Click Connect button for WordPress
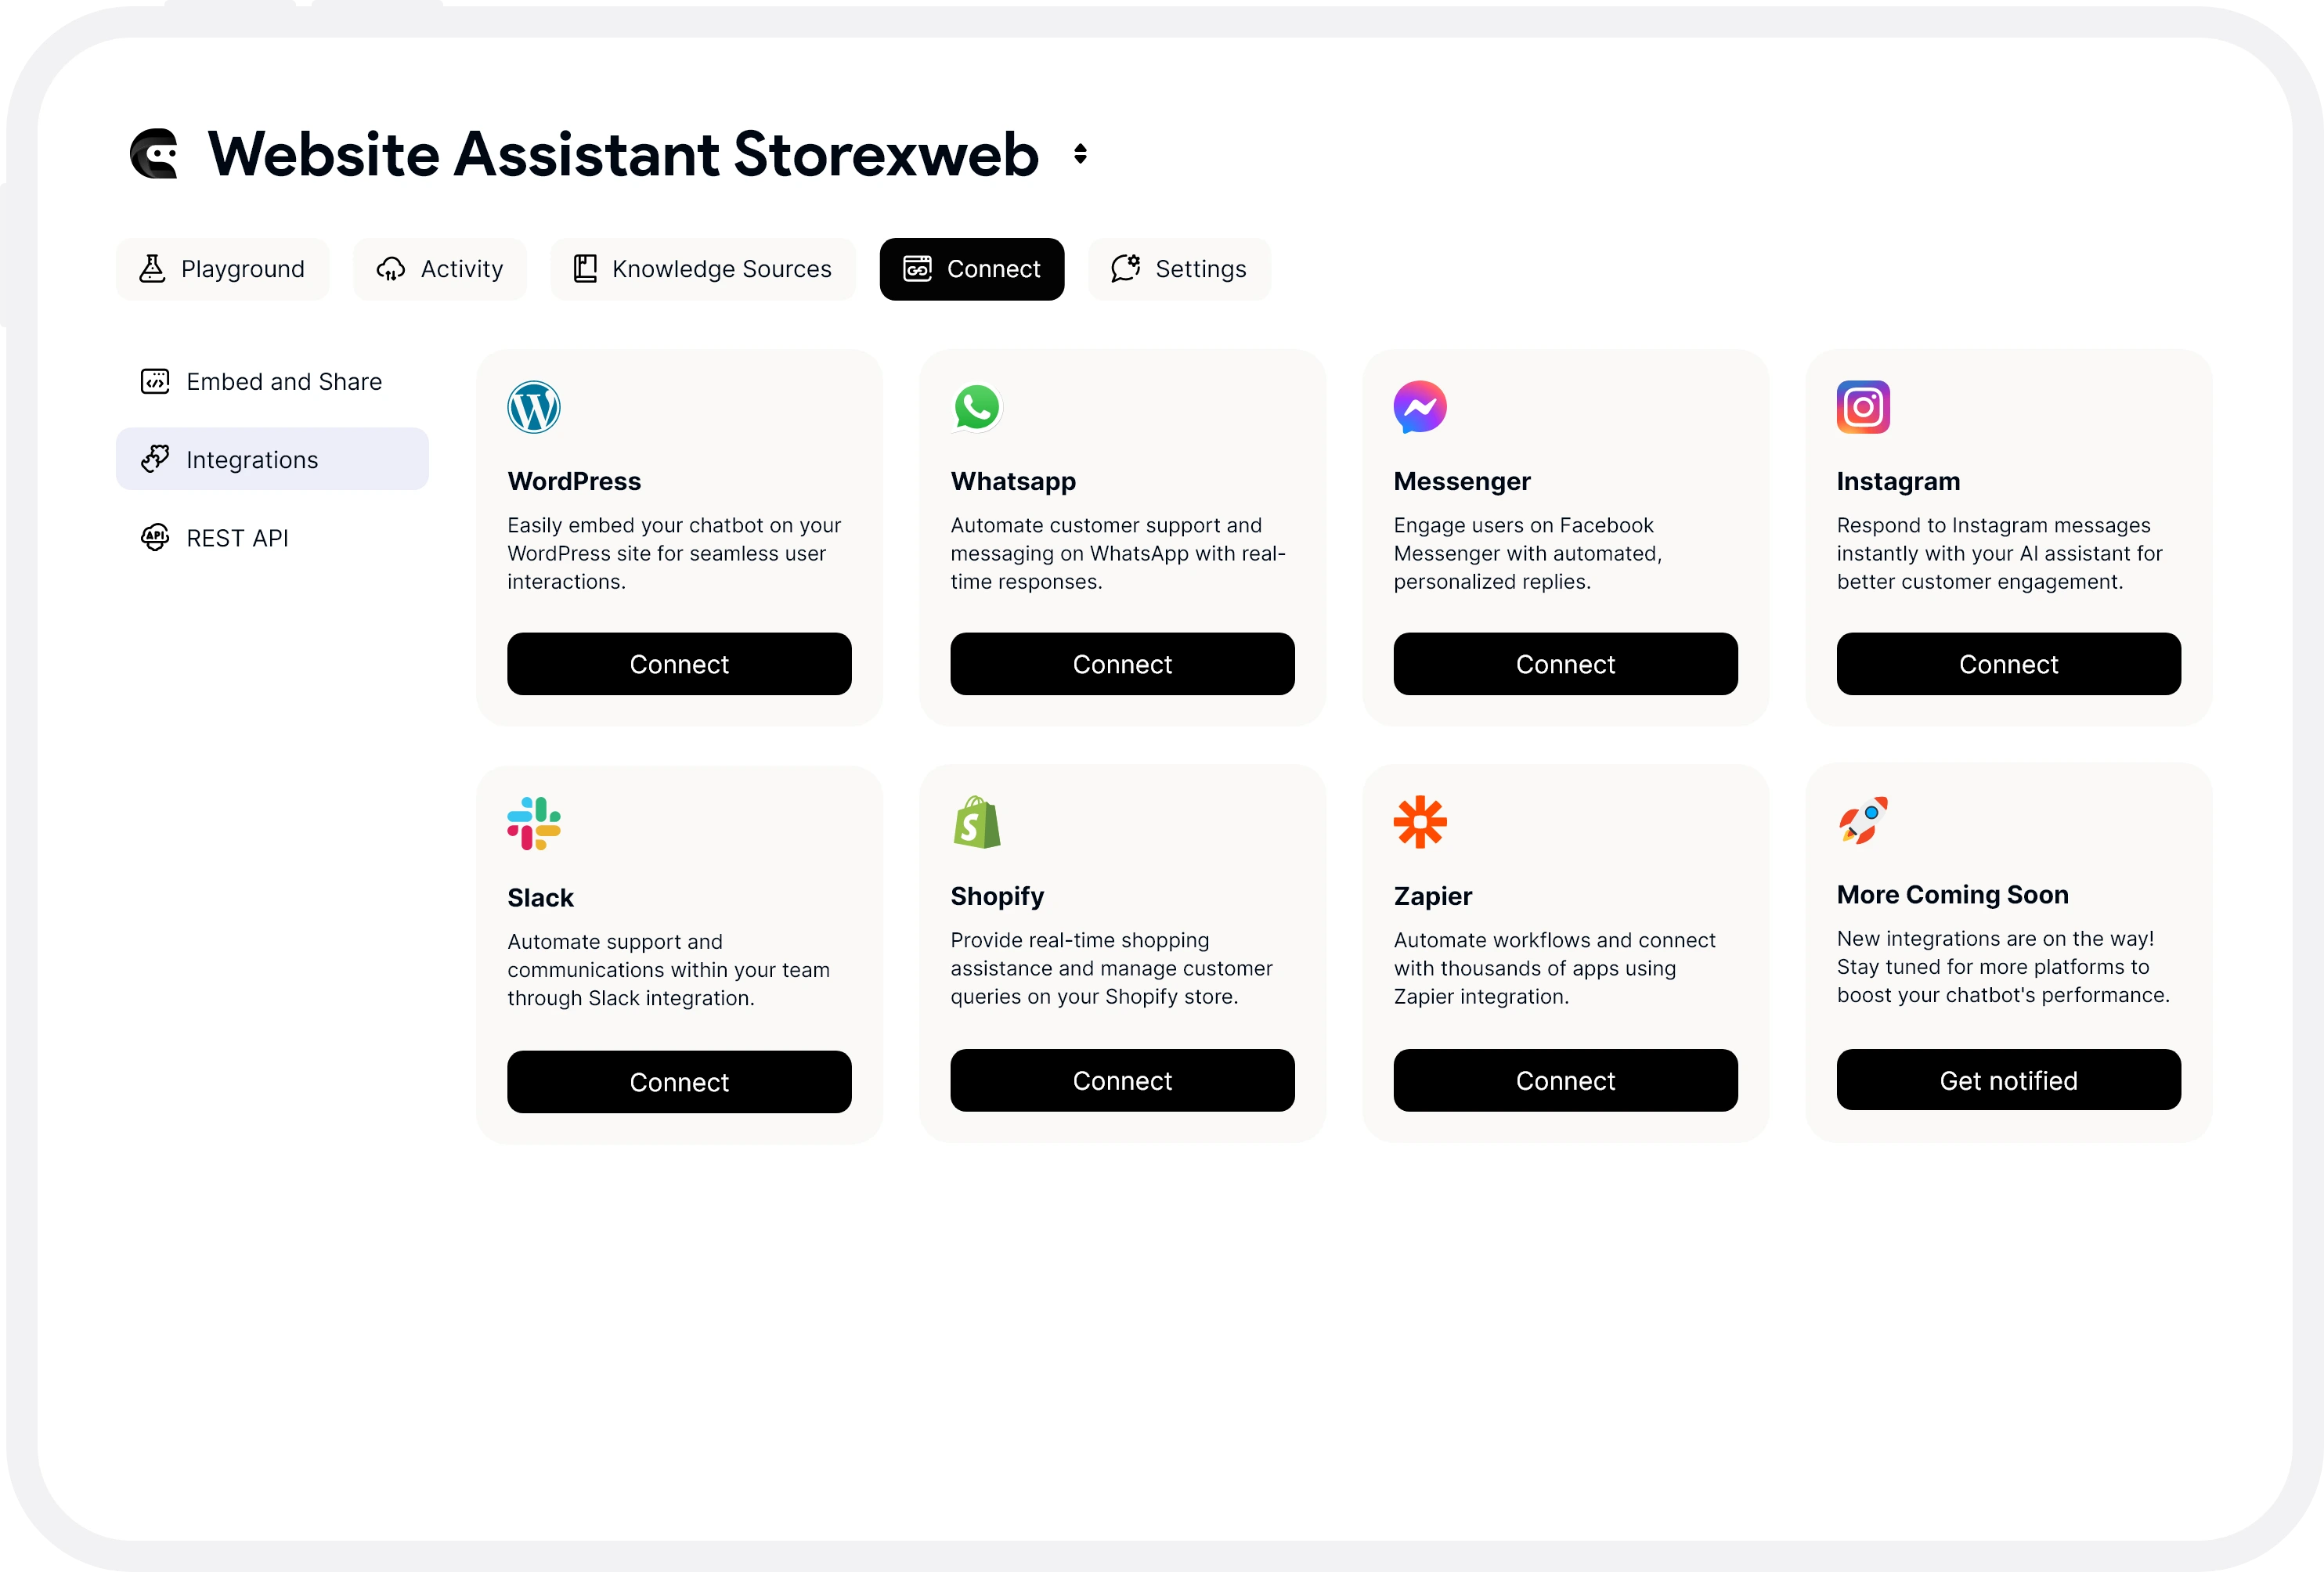Image resolution: width=2324 pixels, height=1572 pixels. click(679, 663)
